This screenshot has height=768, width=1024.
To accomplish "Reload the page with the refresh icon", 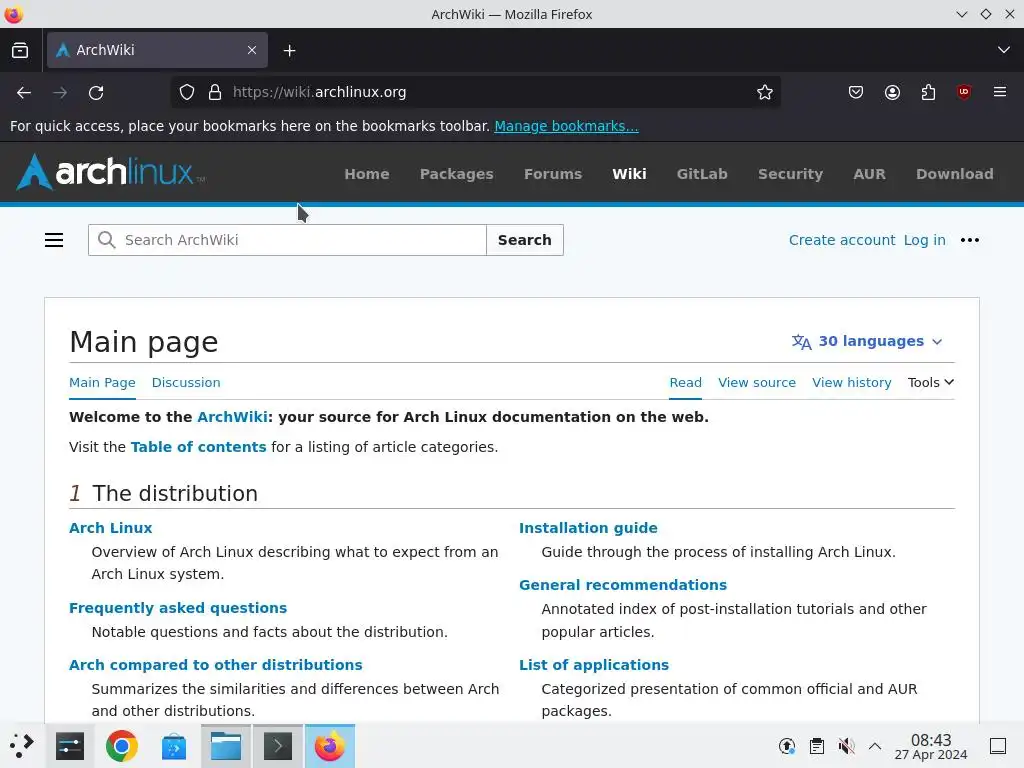I will coord(96,93).
